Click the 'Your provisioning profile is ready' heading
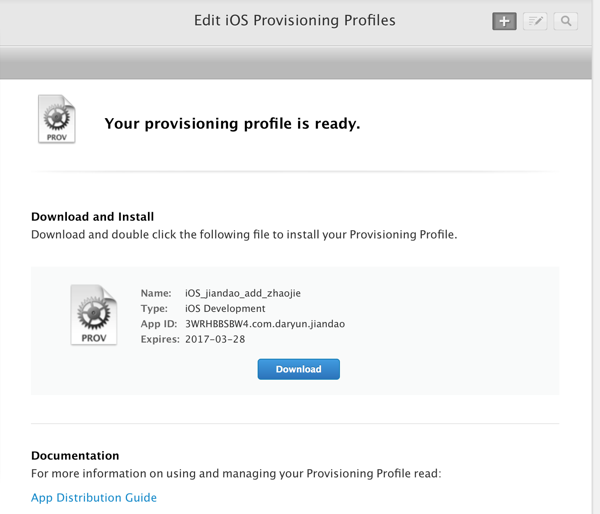 pyautogui.click(x=232, y=125)
